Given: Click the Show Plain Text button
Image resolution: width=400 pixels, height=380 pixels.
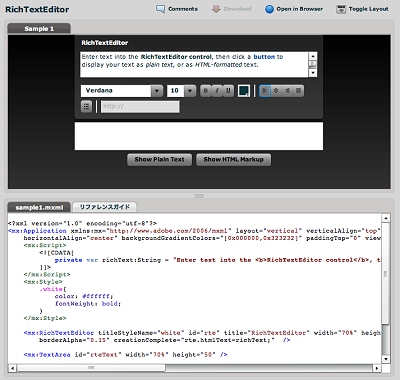Looking at the screenshot, I should tap(159, 160).
